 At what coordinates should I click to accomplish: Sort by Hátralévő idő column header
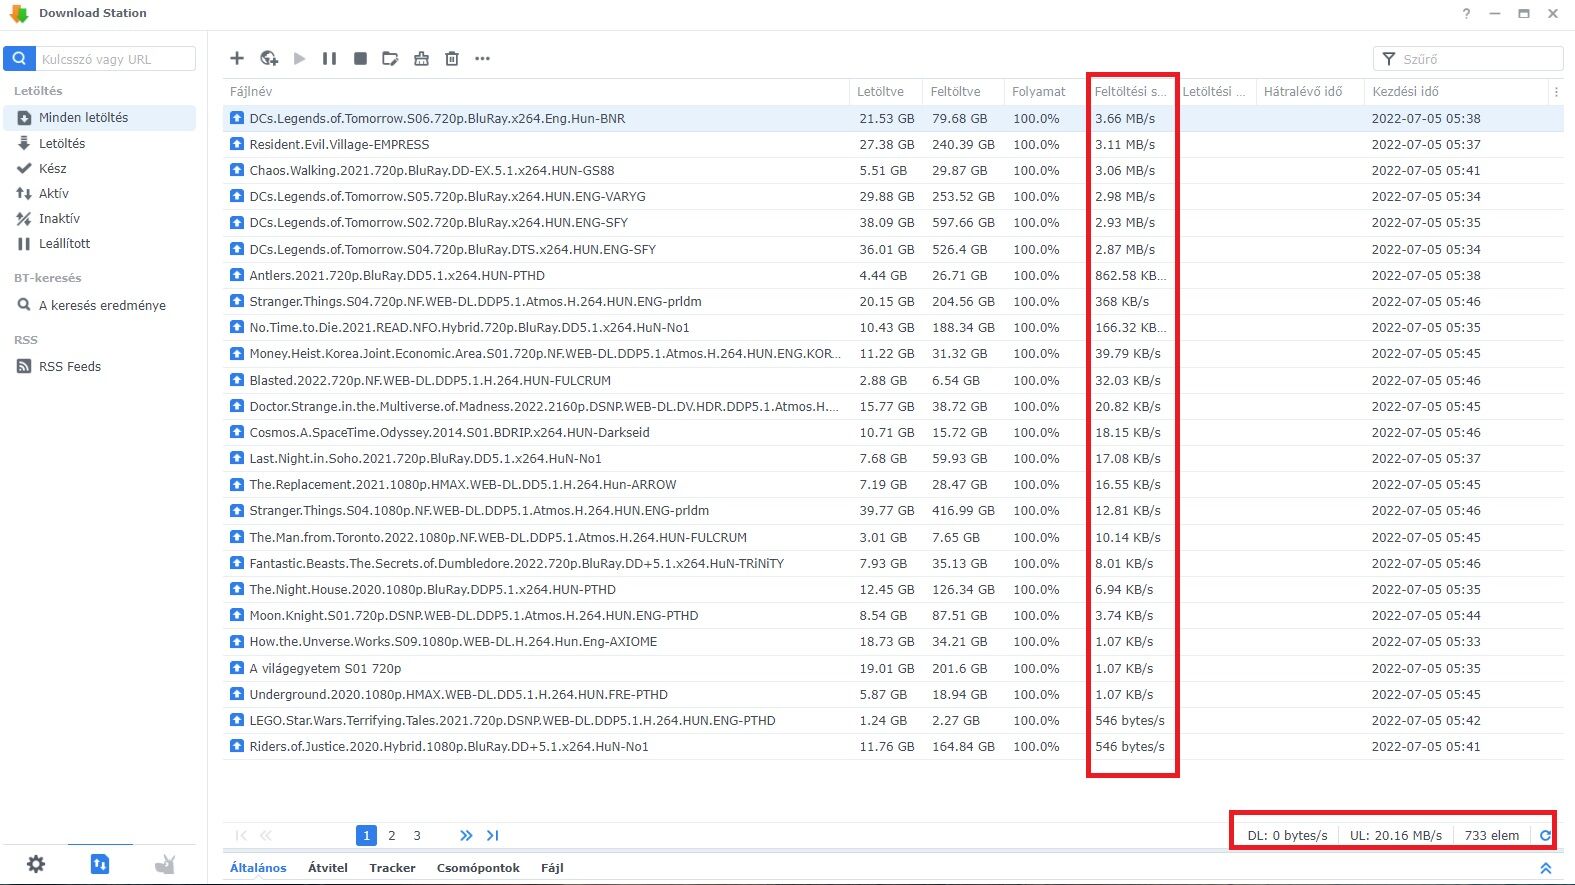(1309, 91)
